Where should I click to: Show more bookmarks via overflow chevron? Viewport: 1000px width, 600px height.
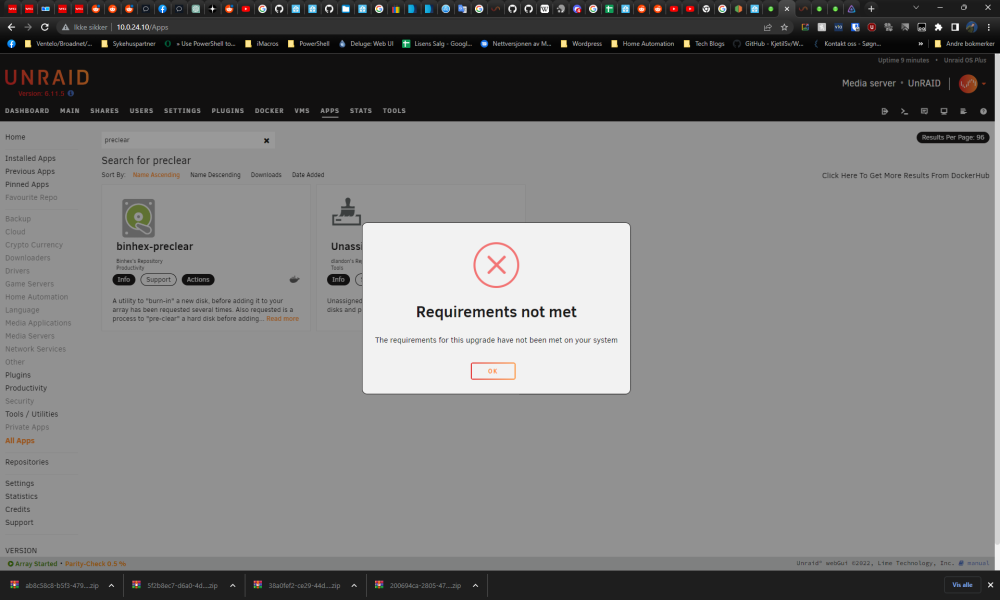click(920, 44)
